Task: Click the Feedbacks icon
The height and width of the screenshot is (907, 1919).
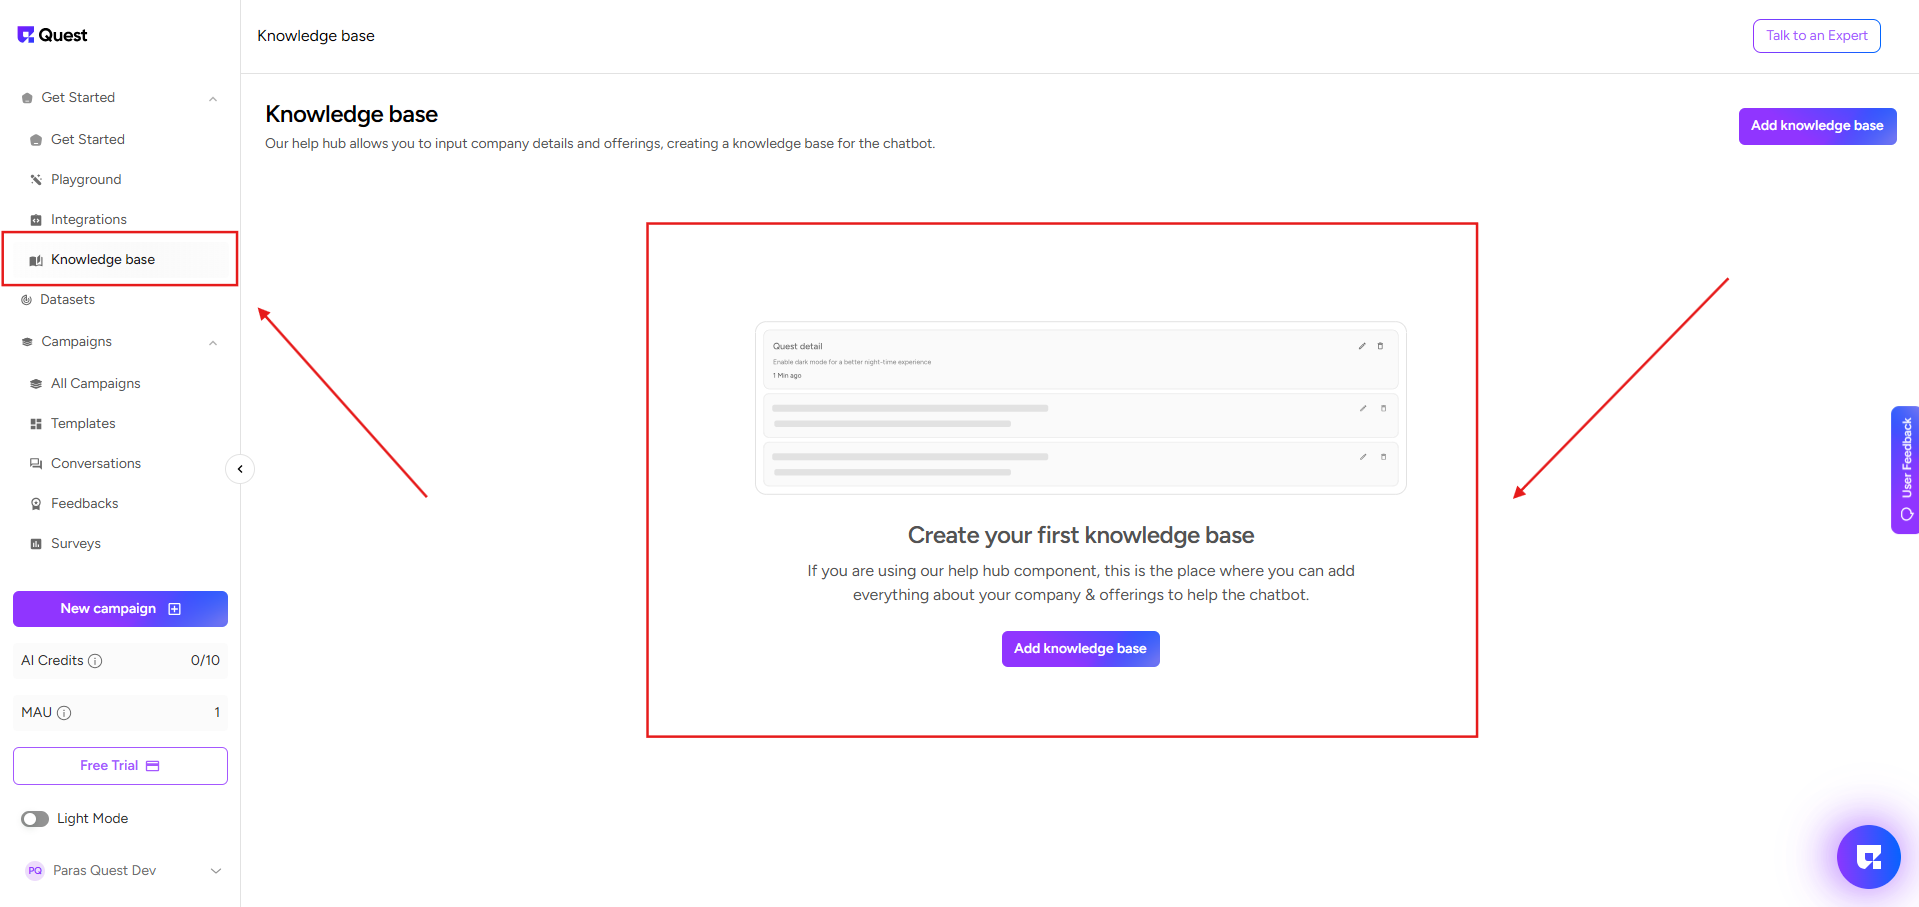Action: pos(36,504)
